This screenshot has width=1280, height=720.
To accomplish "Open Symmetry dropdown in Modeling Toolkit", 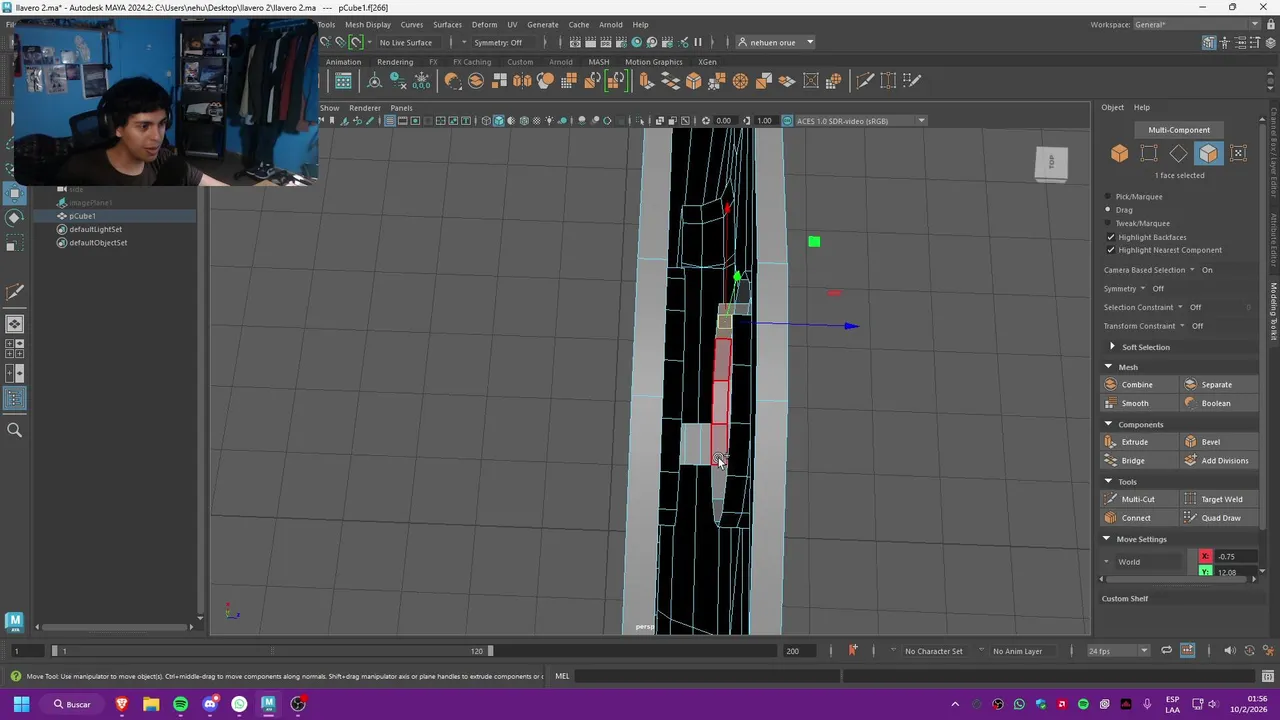I will point(1143,289).
